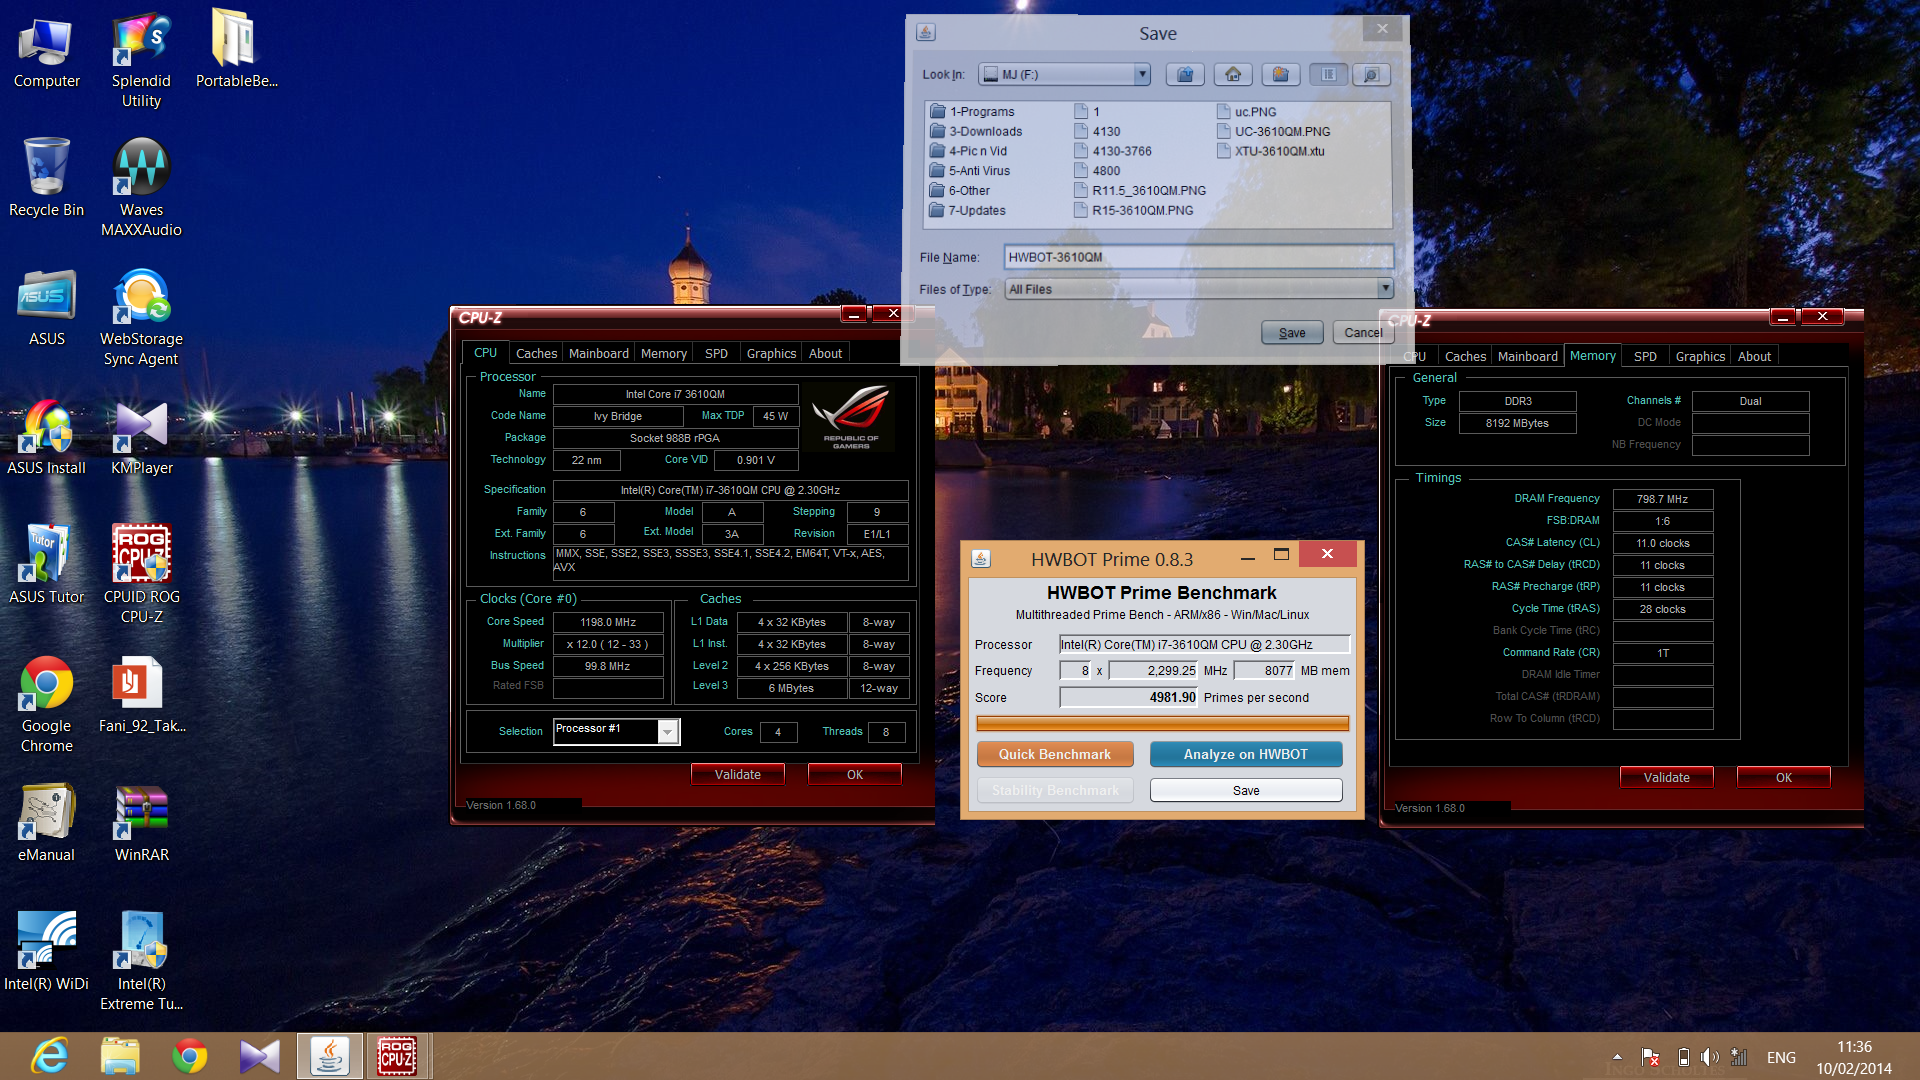Open KMPlayer desktop icon
The height and width of the screenshot is (1080, 1920).
[x=141, y=438]
